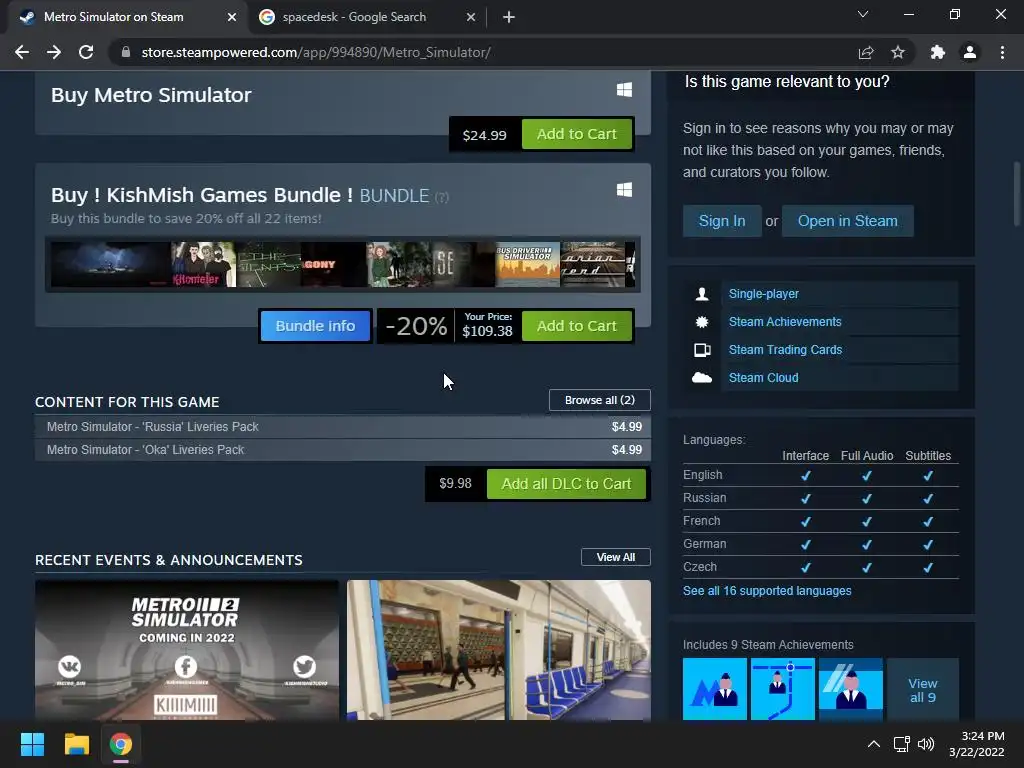Screen dimensions: 1024x768
Task: Open the Chrome extensions puzzle icon
Action: tap(938, 52)
